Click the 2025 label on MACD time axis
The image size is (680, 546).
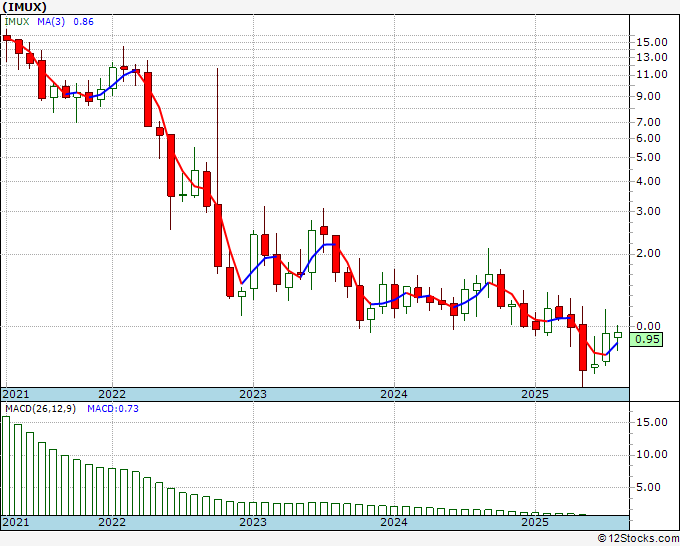(535, 522)
